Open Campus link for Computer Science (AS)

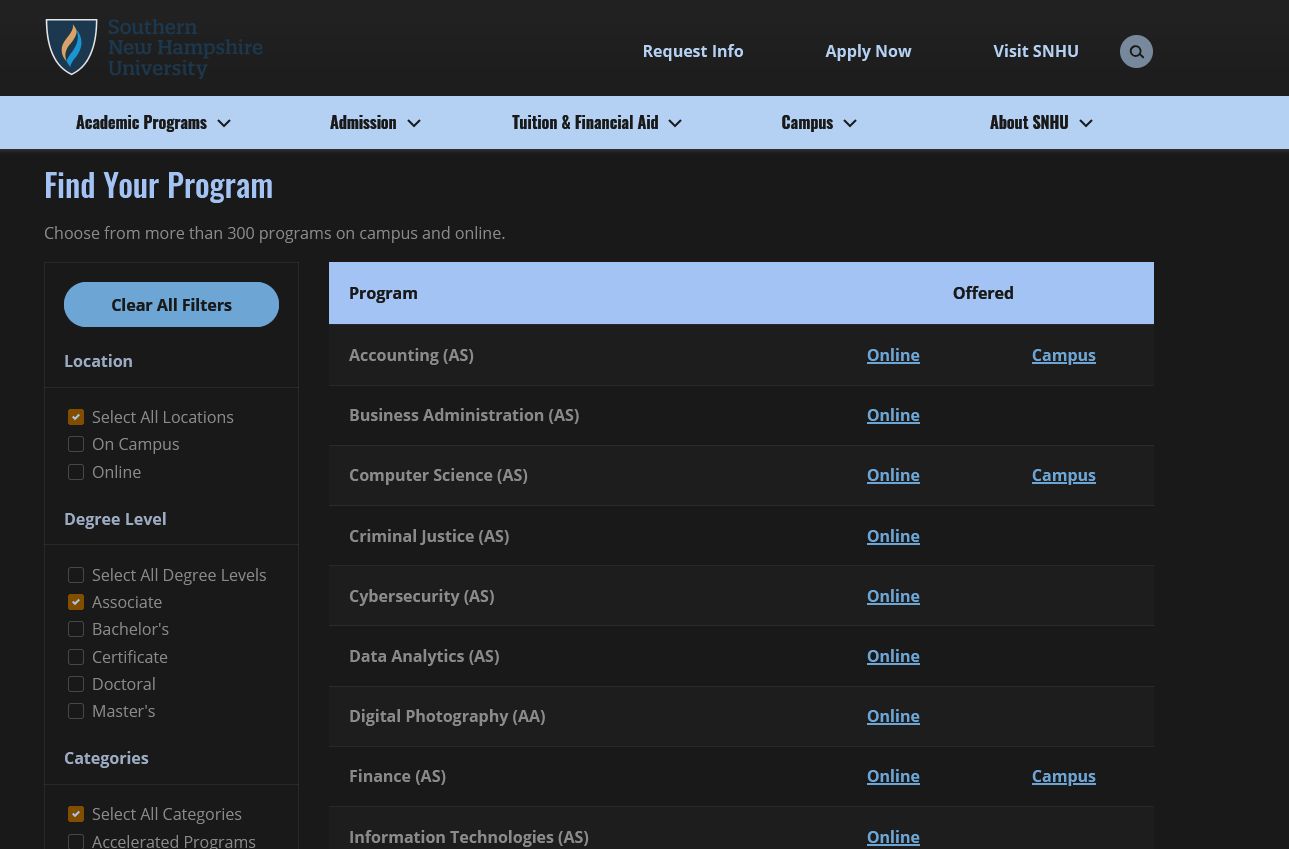coord(1064,475)
